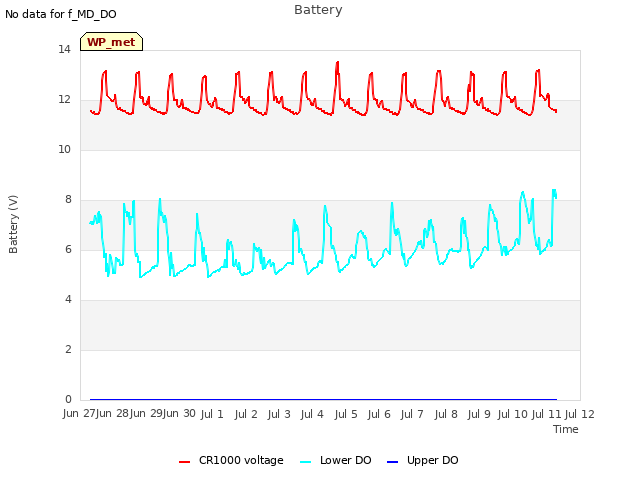Viewport: 640px width, 480px height.
Task: Click the Jul 12 x-axis tick label
Action: point(580,414)
